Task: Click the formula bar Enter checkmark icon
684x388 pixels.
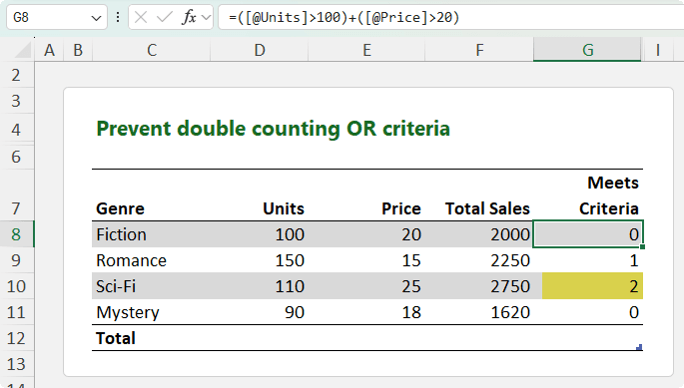Action: [164, 17]
